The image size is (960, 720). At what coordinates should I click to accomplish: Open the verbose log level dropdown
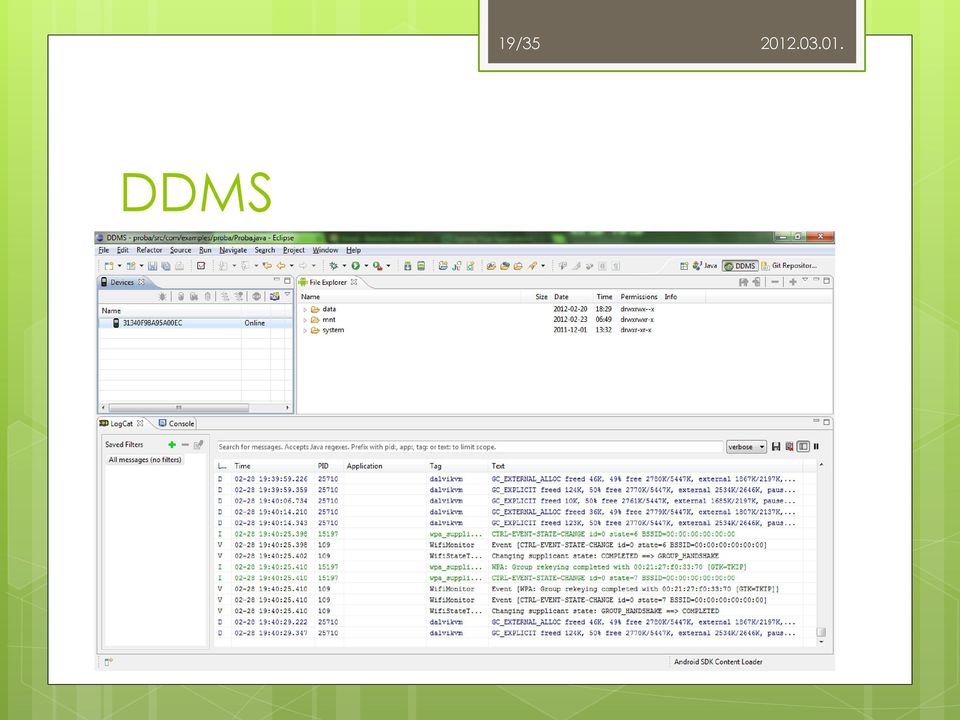point(746,447)
